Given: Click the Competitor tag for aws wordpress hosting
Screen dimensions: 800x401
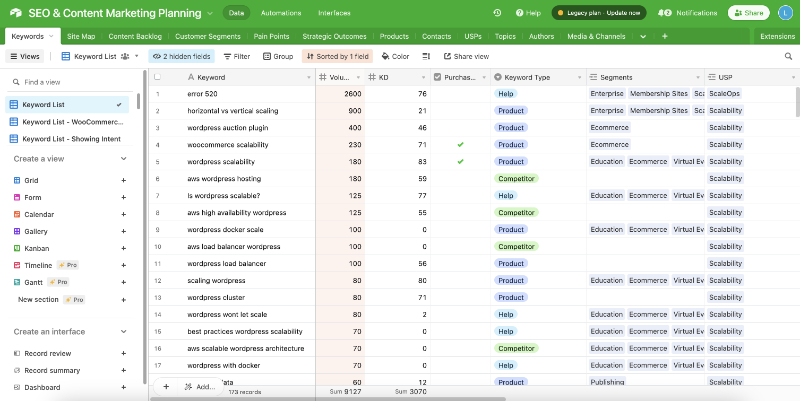Looking at the screenshot, I should (x=516, y=179).
